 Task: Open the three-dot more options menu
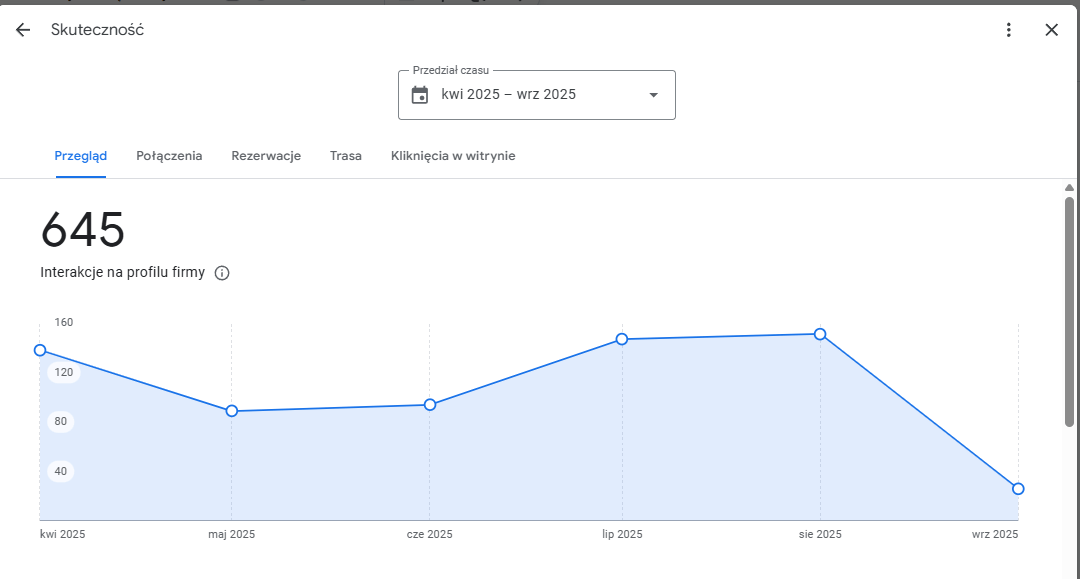coord(1009,30)
